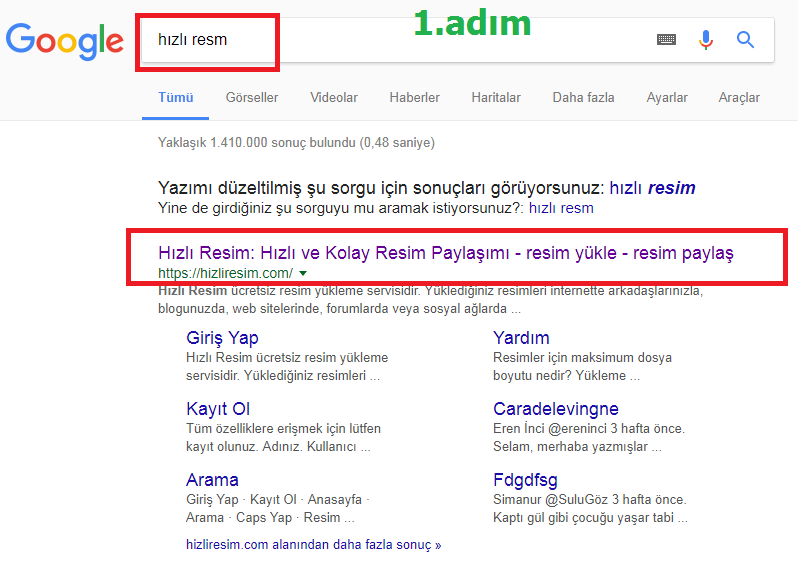Click the 'Yaklaşık 1.410.000 sonuç bulundu' stats text
Viewport: 798px width, 572px height.
pos(296,142)
